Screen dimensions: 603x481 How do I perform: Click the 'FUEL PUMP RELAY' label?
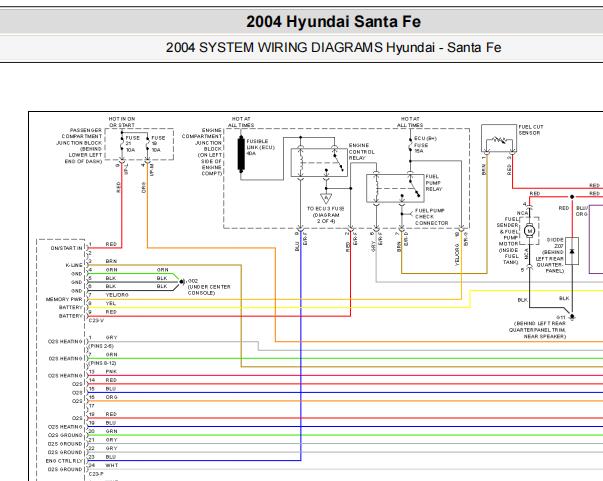point(434,183)
